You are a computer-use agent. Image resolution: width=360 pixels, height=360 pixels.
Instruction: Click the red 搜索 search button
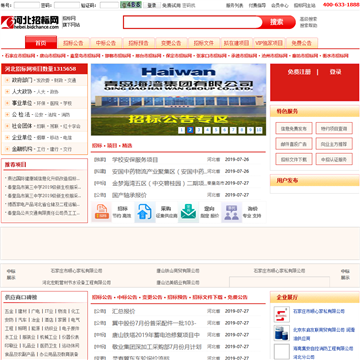277,22
